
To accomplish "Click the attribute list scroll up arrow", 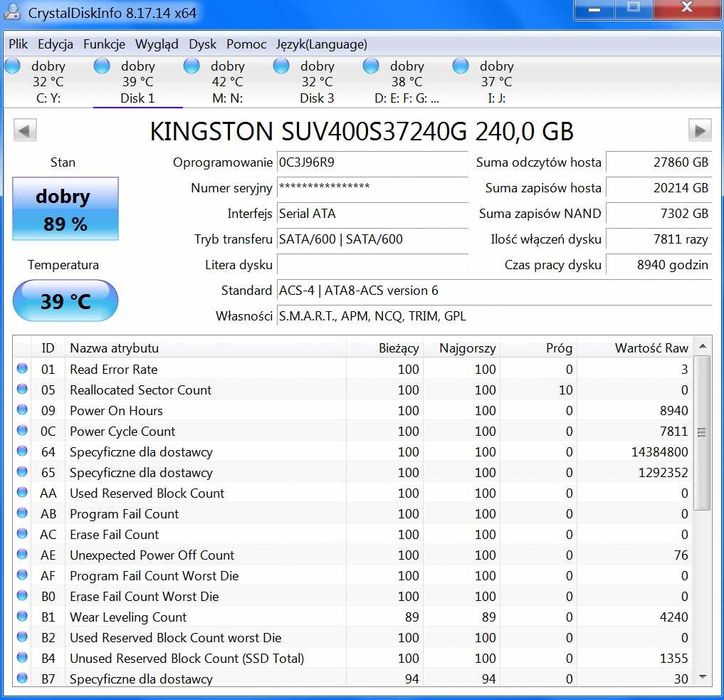I will [x=702, y=346].
